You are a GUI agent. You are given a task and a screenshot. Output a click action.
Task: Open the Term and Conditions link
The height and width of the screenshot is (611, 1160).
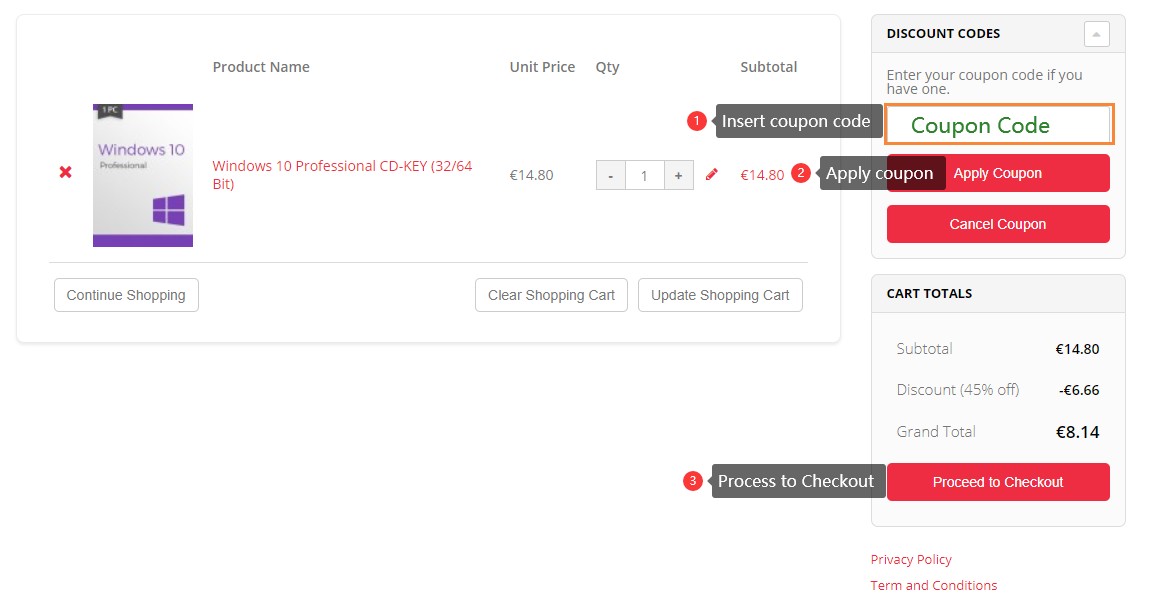934,585
